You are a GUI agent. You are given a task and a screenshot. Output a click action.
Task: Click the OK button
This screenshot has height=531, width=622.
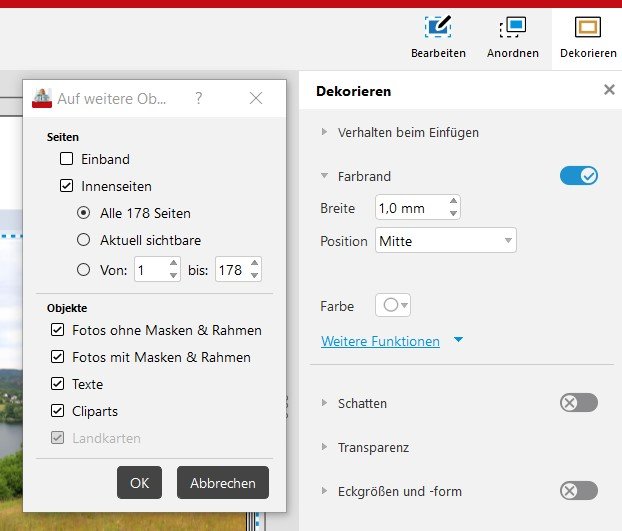[139, 483]
